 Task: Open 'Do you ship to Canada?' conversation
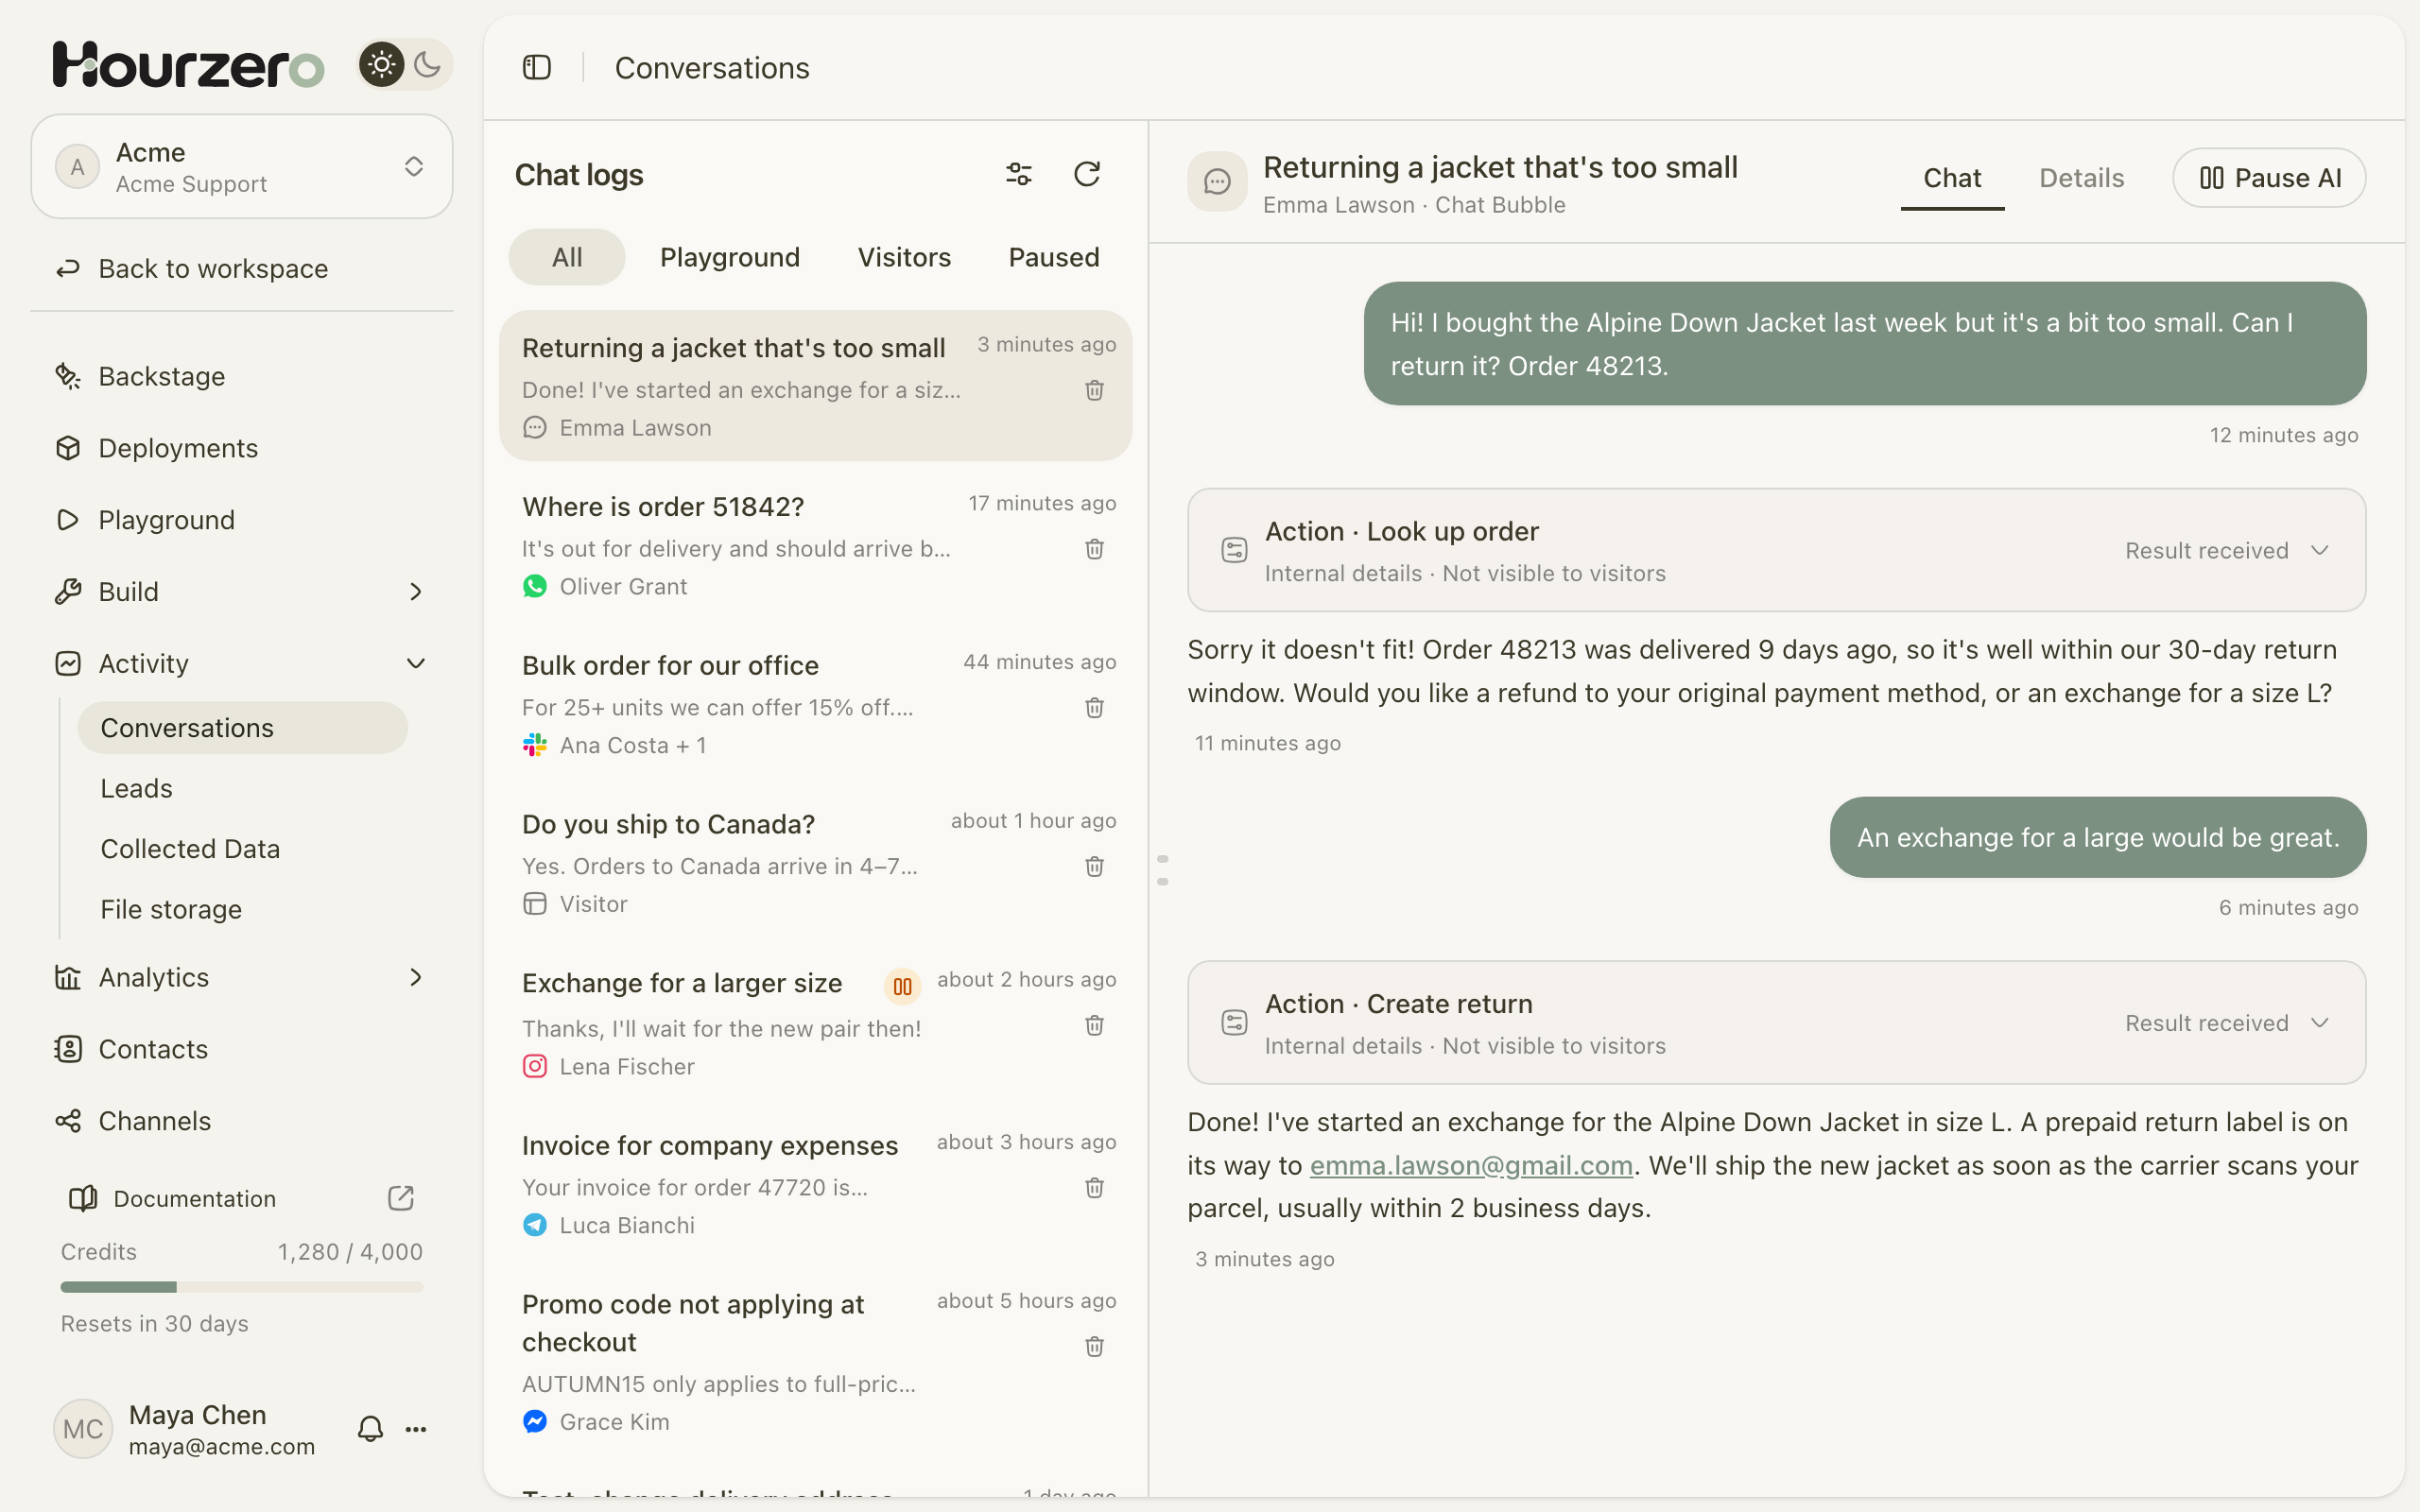click(x=816, y=862)
